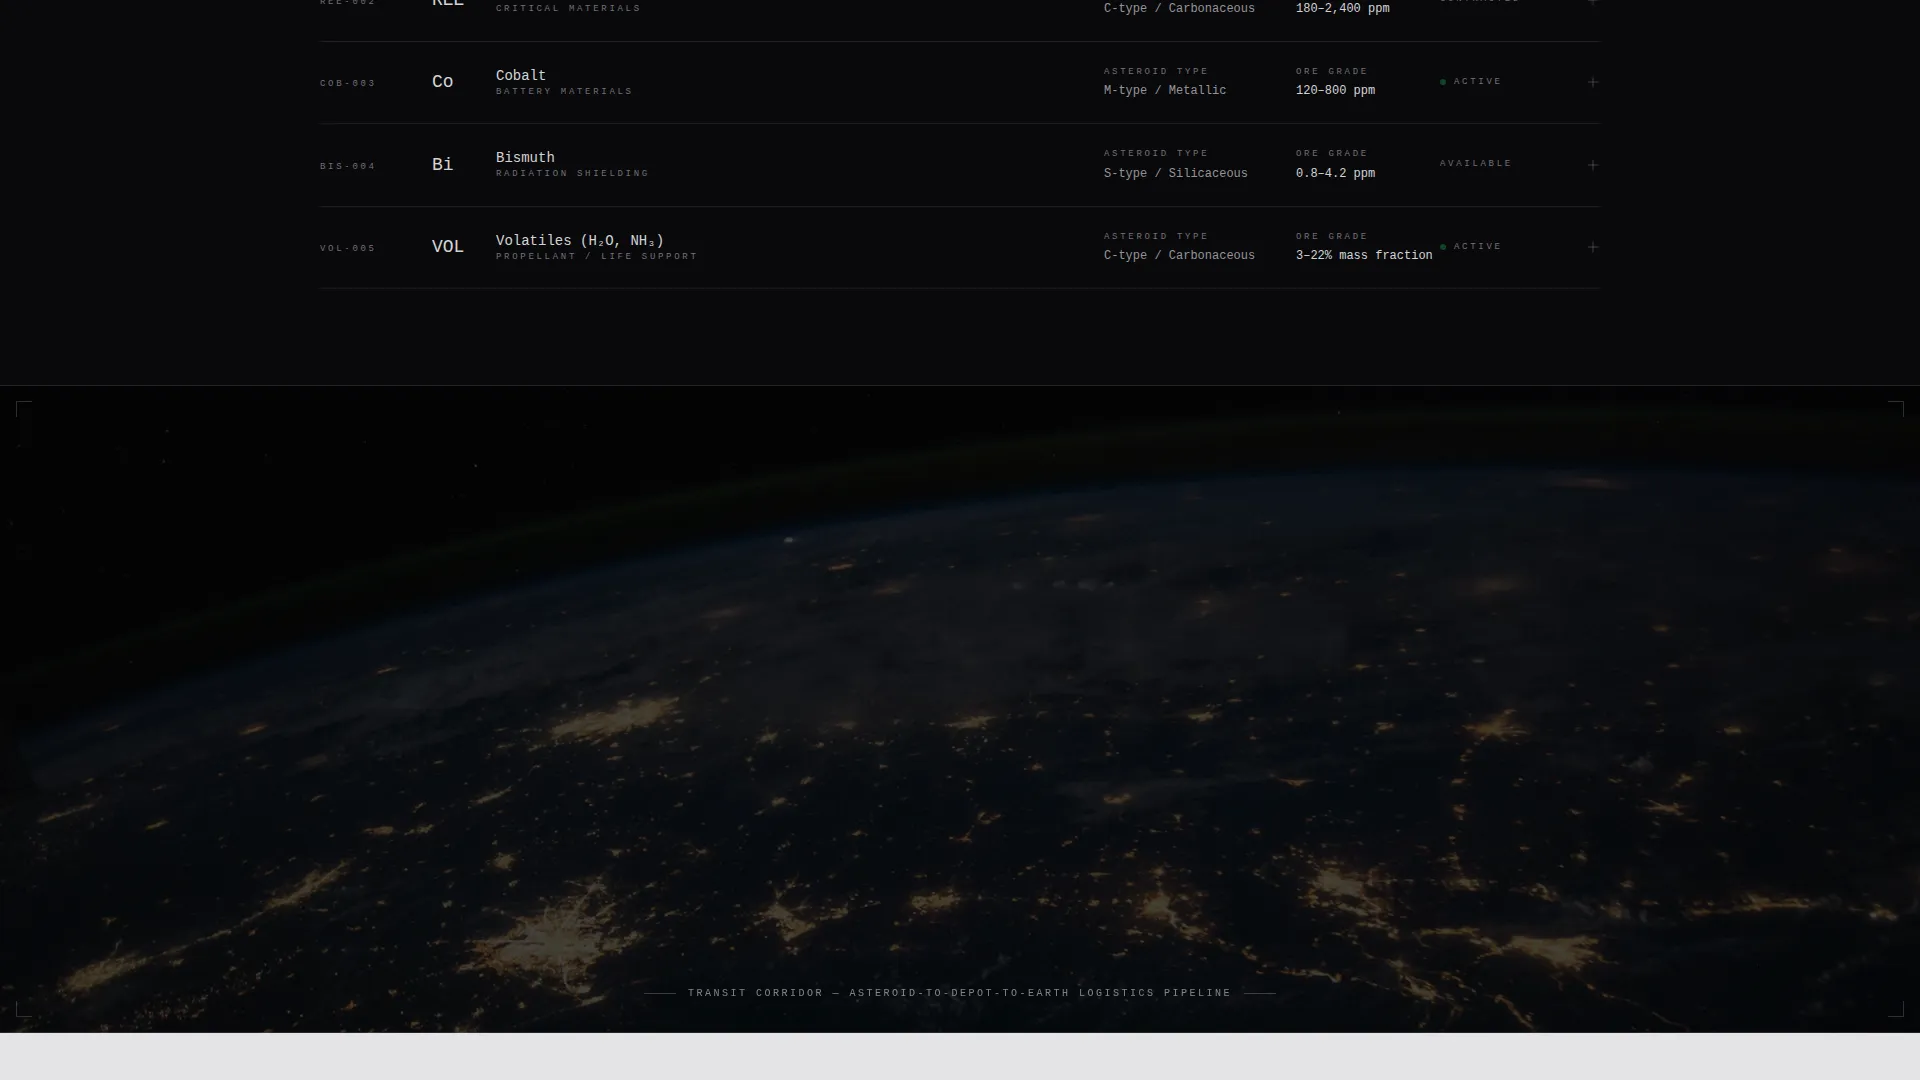Click the VOL symbol
The image size is (1920, 1080).
click(448, 247)
